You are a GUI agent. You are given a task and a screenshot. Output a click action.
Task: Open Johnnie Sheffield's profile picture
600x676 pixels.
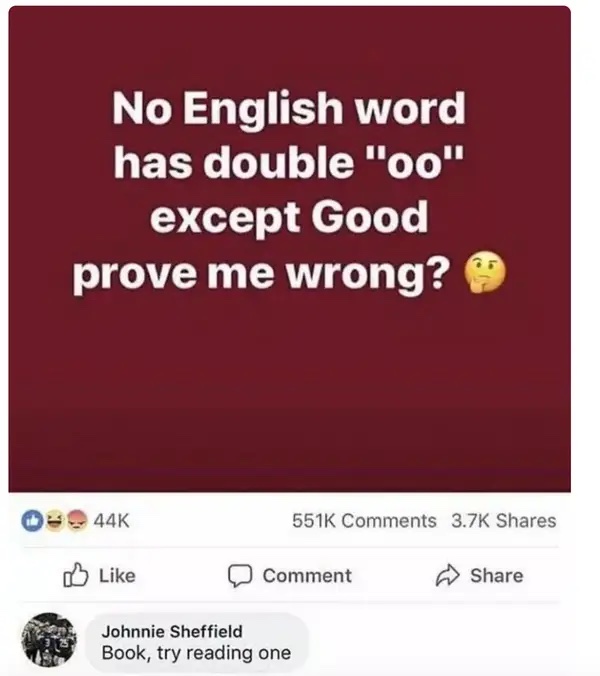[x=49, y=640]
